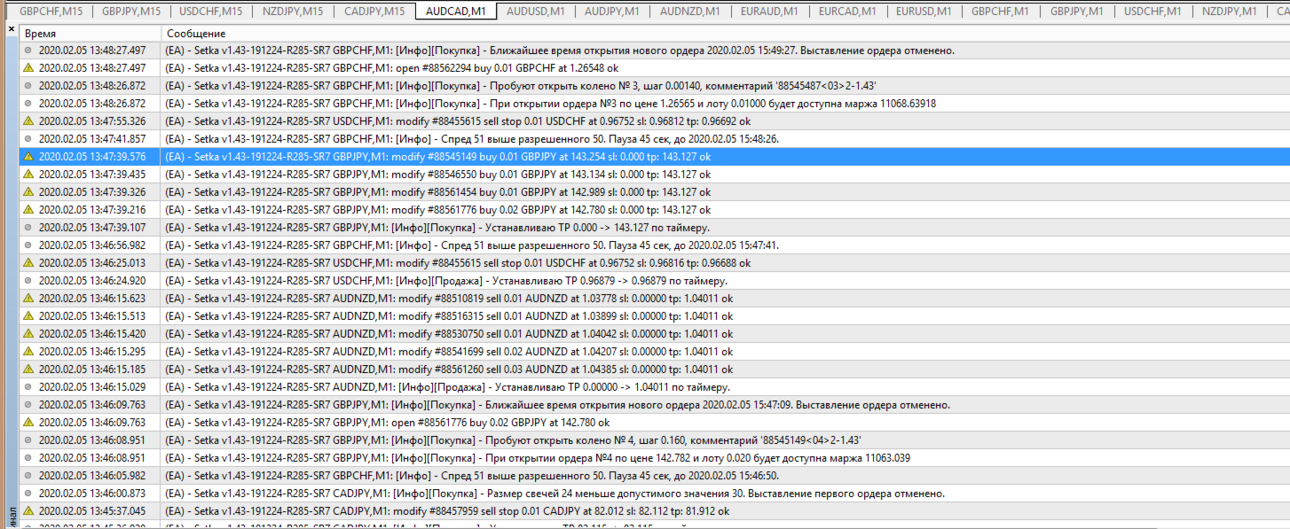Click message 'modify #88546550 buy 0.01 GBPJPY'
The height and width of the screenshot is (529, 1290).
coord(438,174)
